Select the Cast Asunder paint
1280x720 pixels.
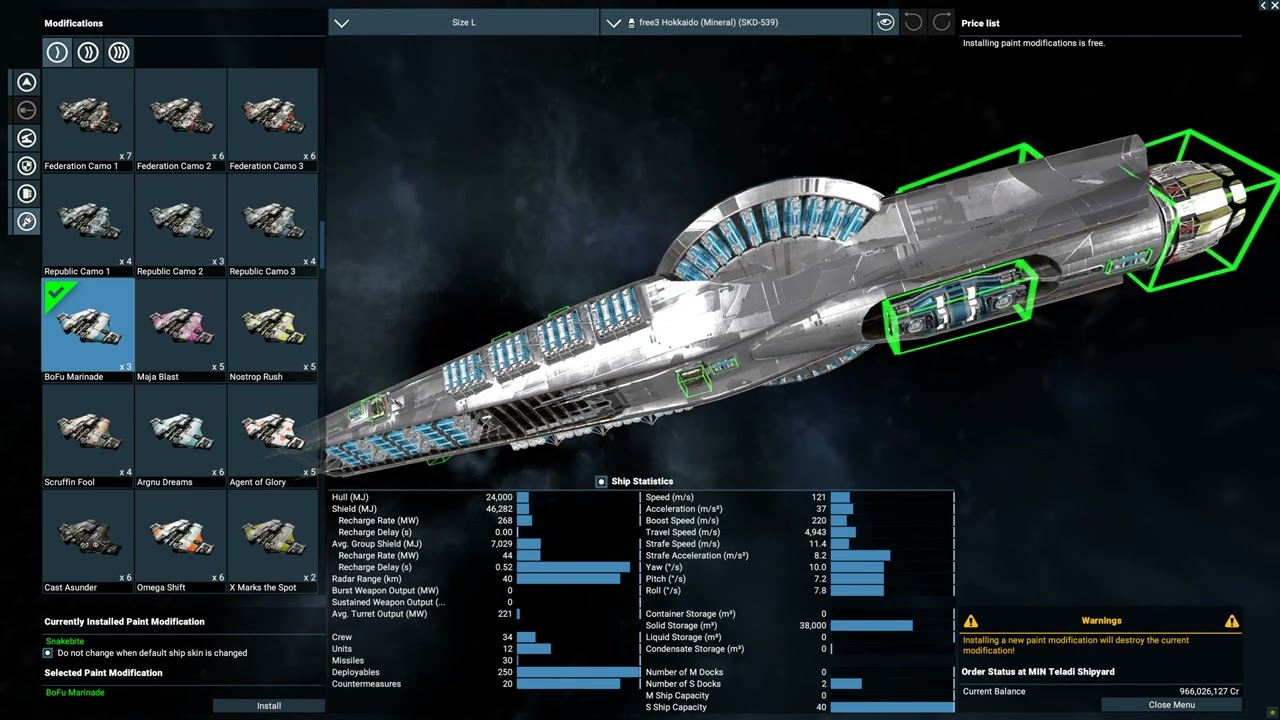pyautogui.click(x=88, y=542)
